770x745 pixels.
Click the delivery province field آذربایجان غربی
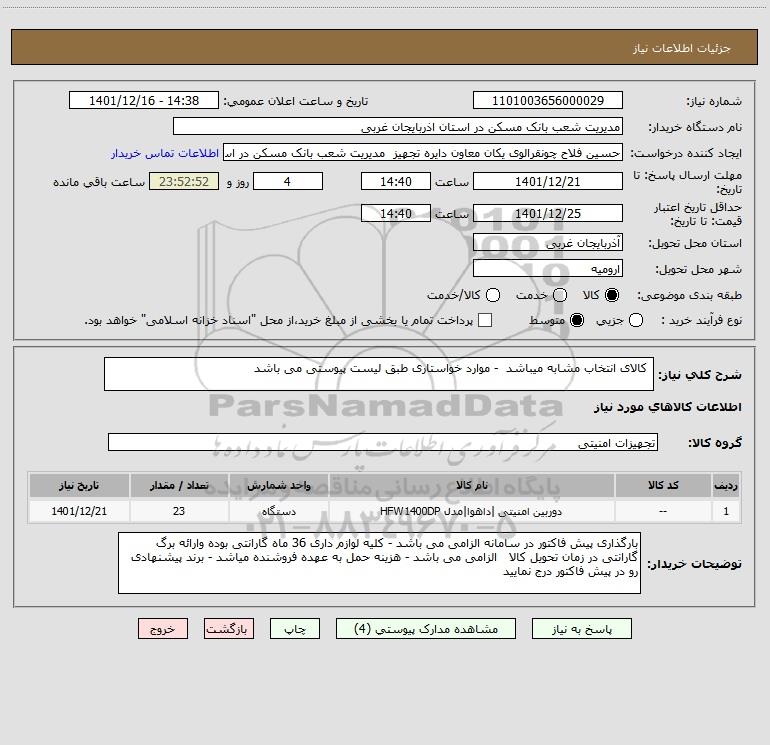(x=548, y=242)
